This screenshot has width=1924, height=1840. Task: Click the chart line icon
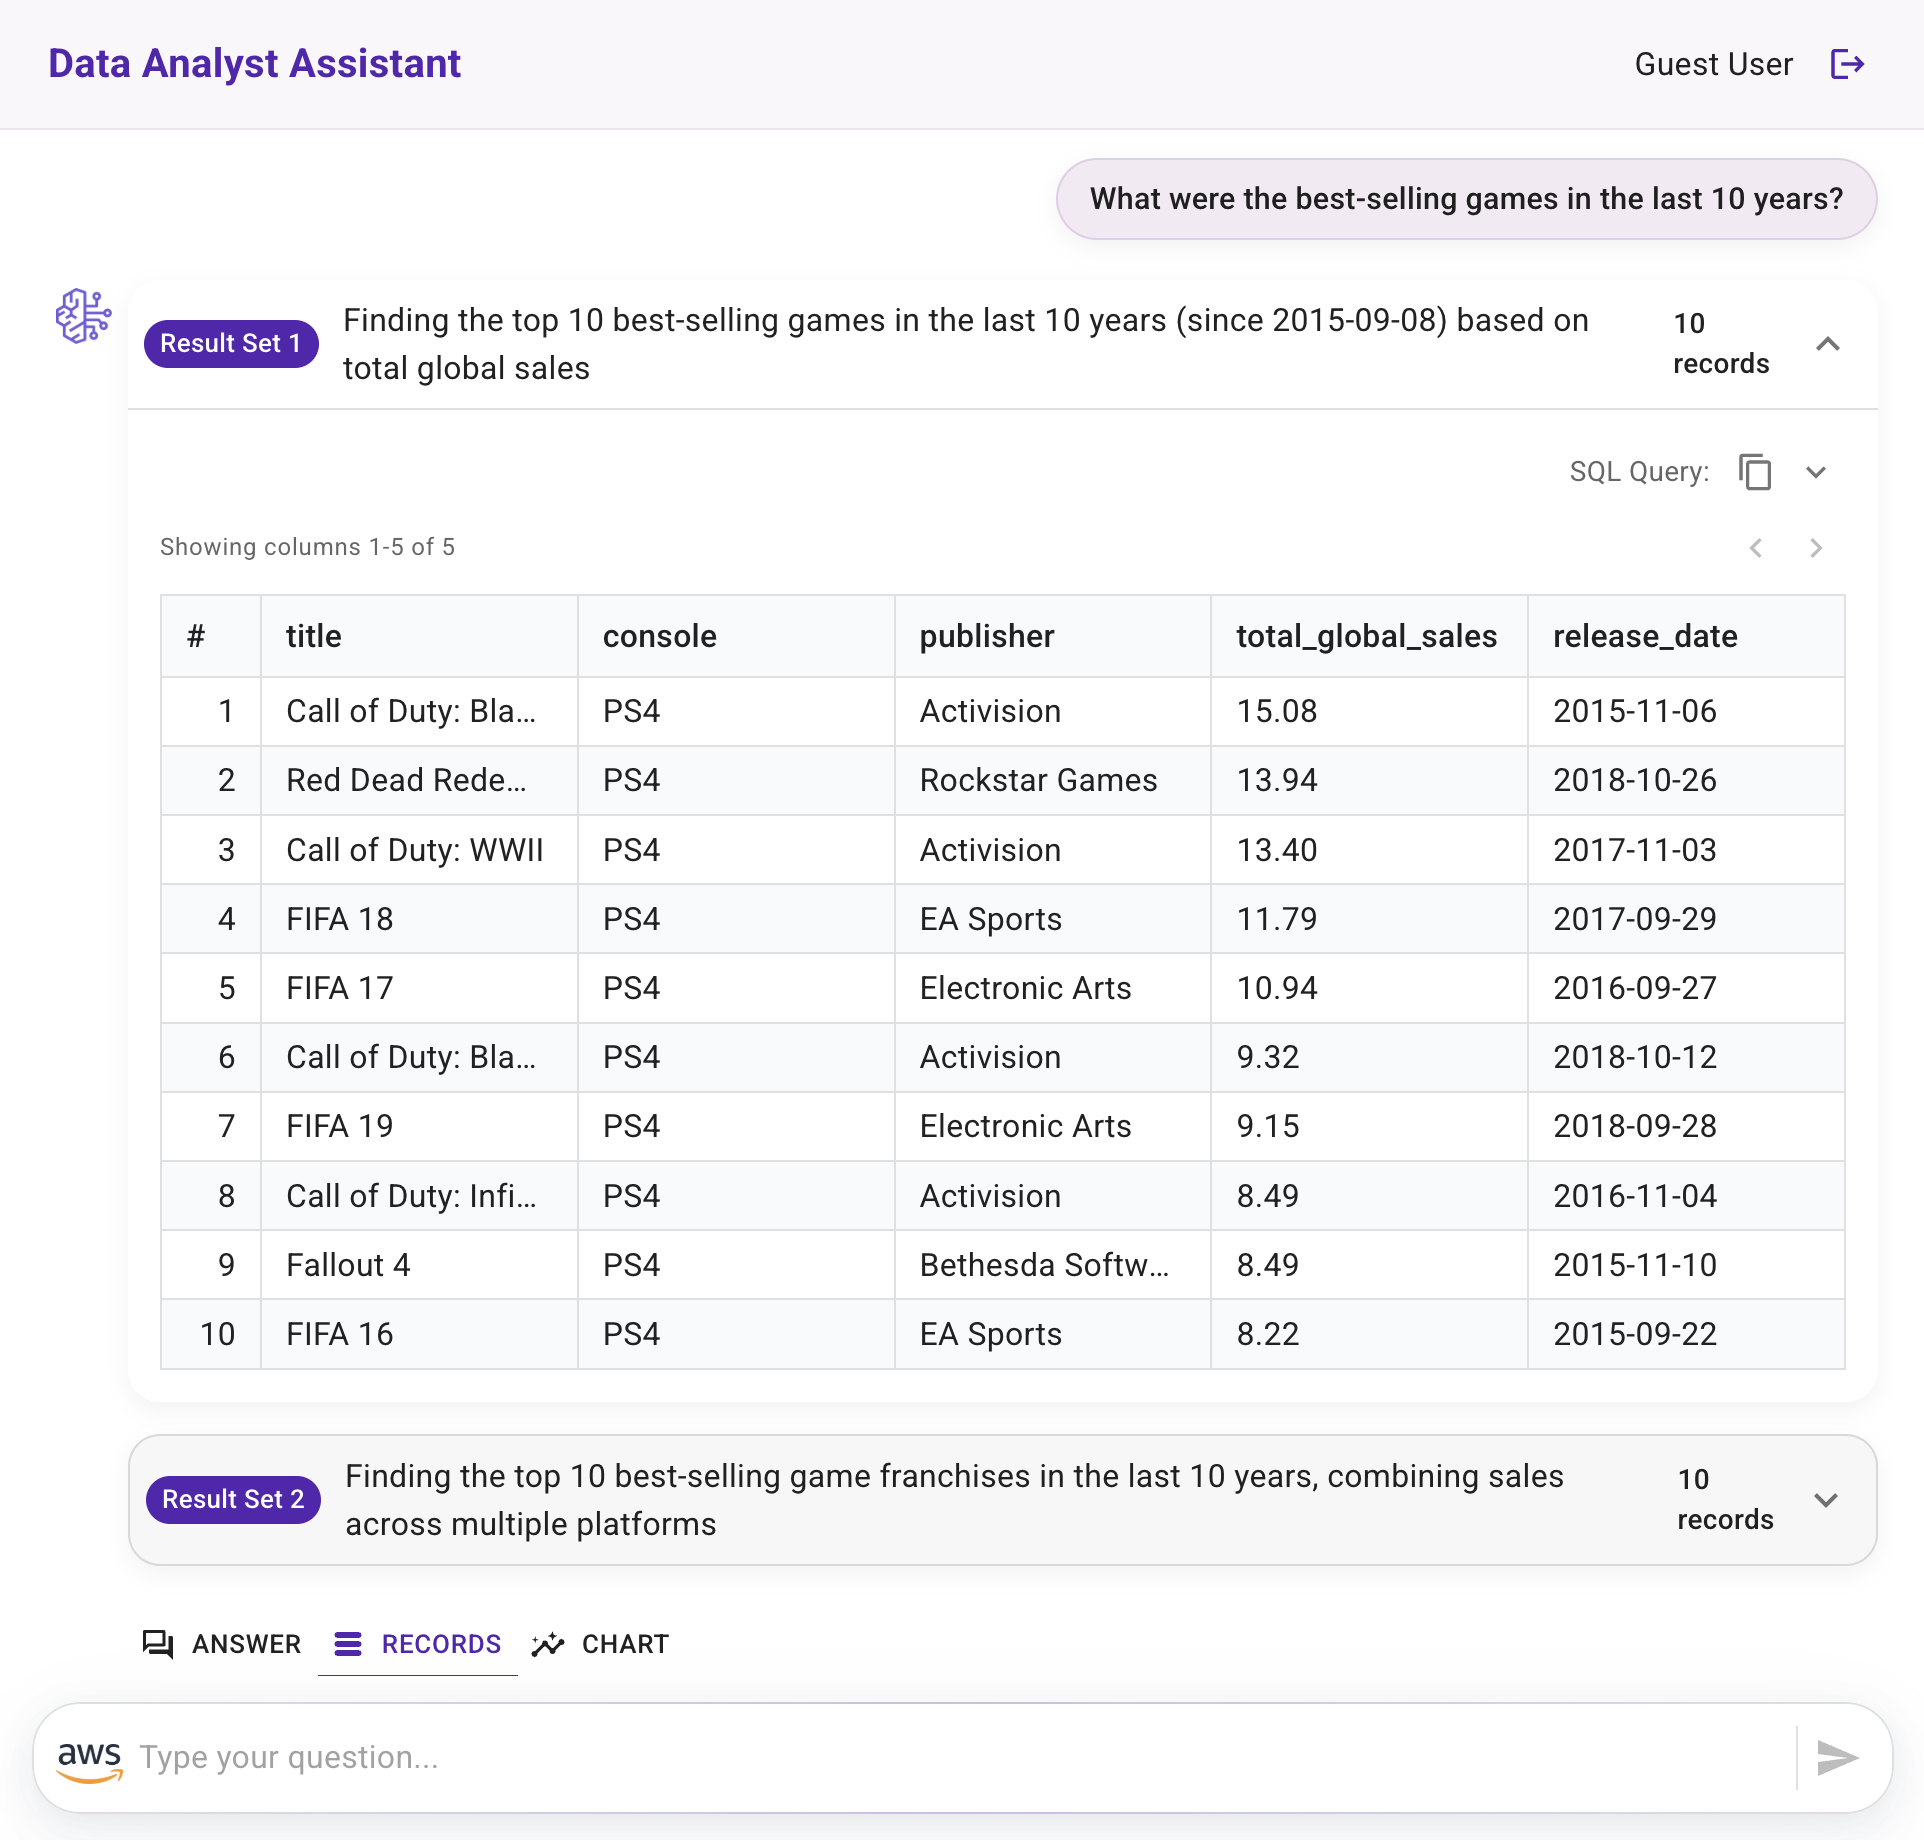coord(548,1644)
